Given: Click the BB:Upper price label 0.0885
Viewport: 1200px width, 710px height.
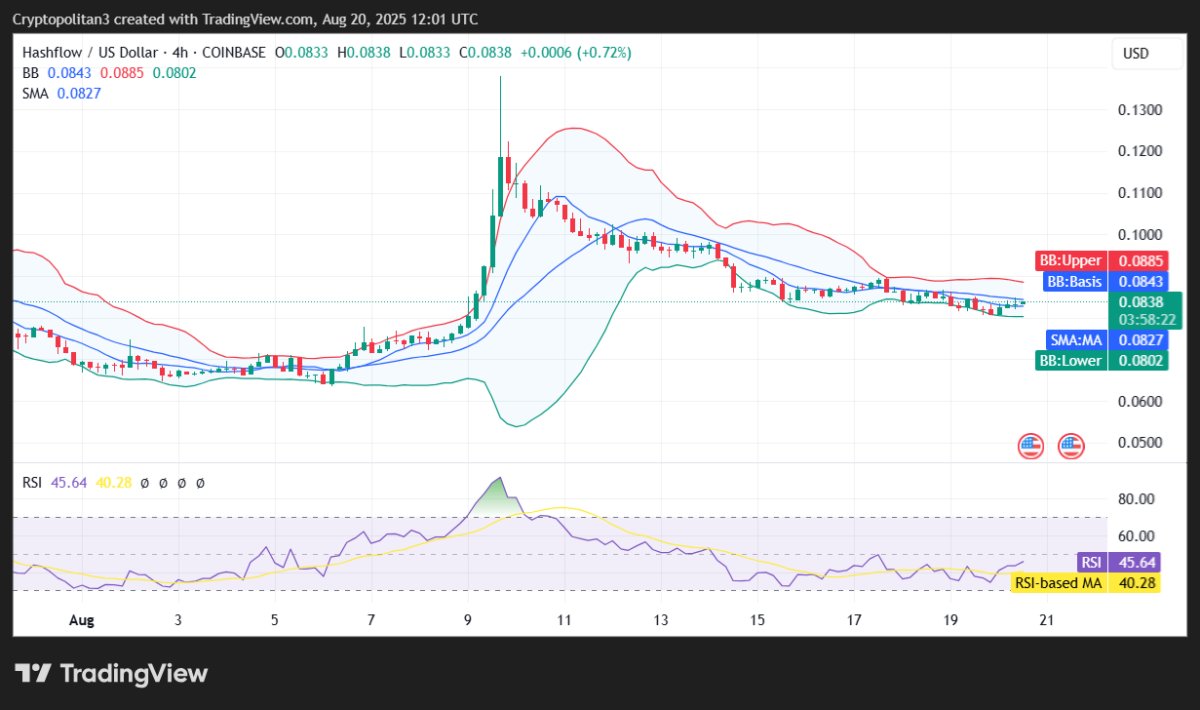Looking at the screenshot, I should [x=1139, y=260].
